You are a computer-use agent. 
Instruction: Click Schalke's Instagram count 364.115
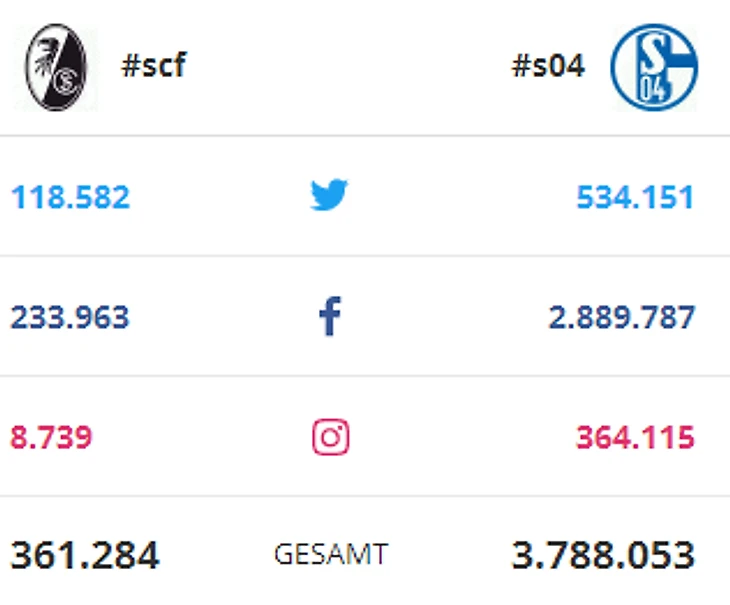(x=634, y=438)
